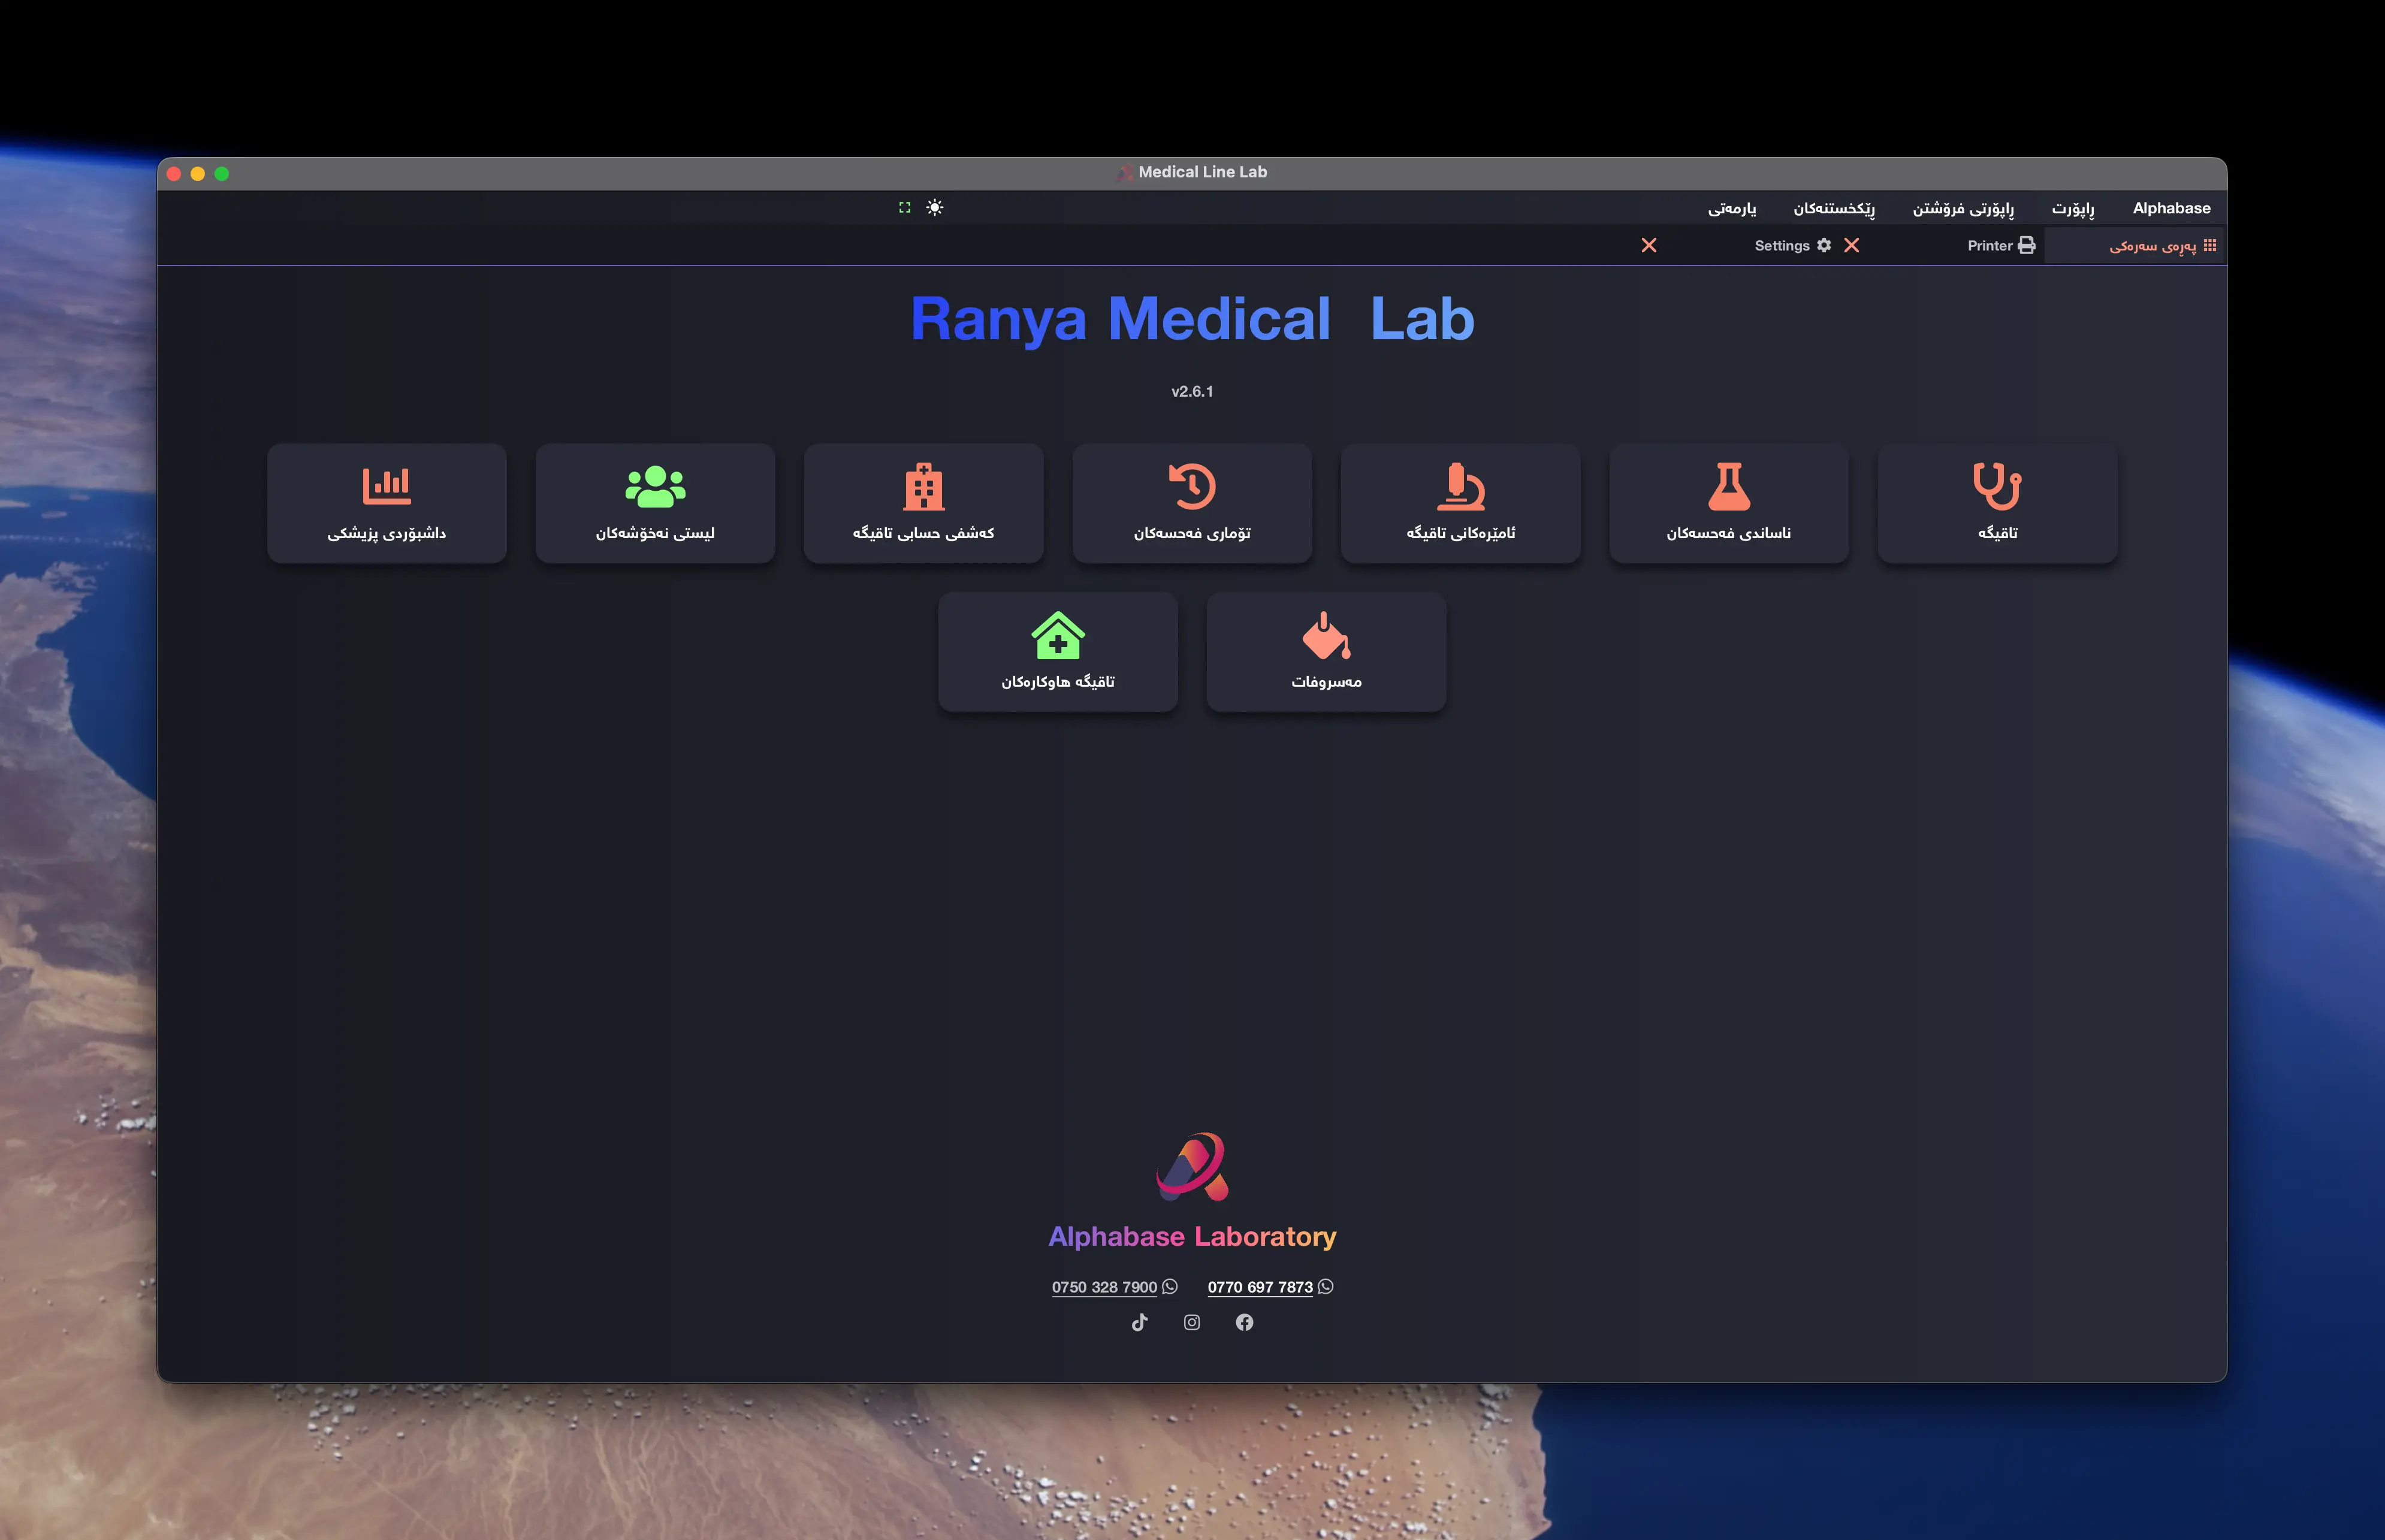Open the ڕاپۆرتی فرۆشتن menu
This screenshot has height=1540, width=2385.
pyautogui.click(x=1963, y=208)
